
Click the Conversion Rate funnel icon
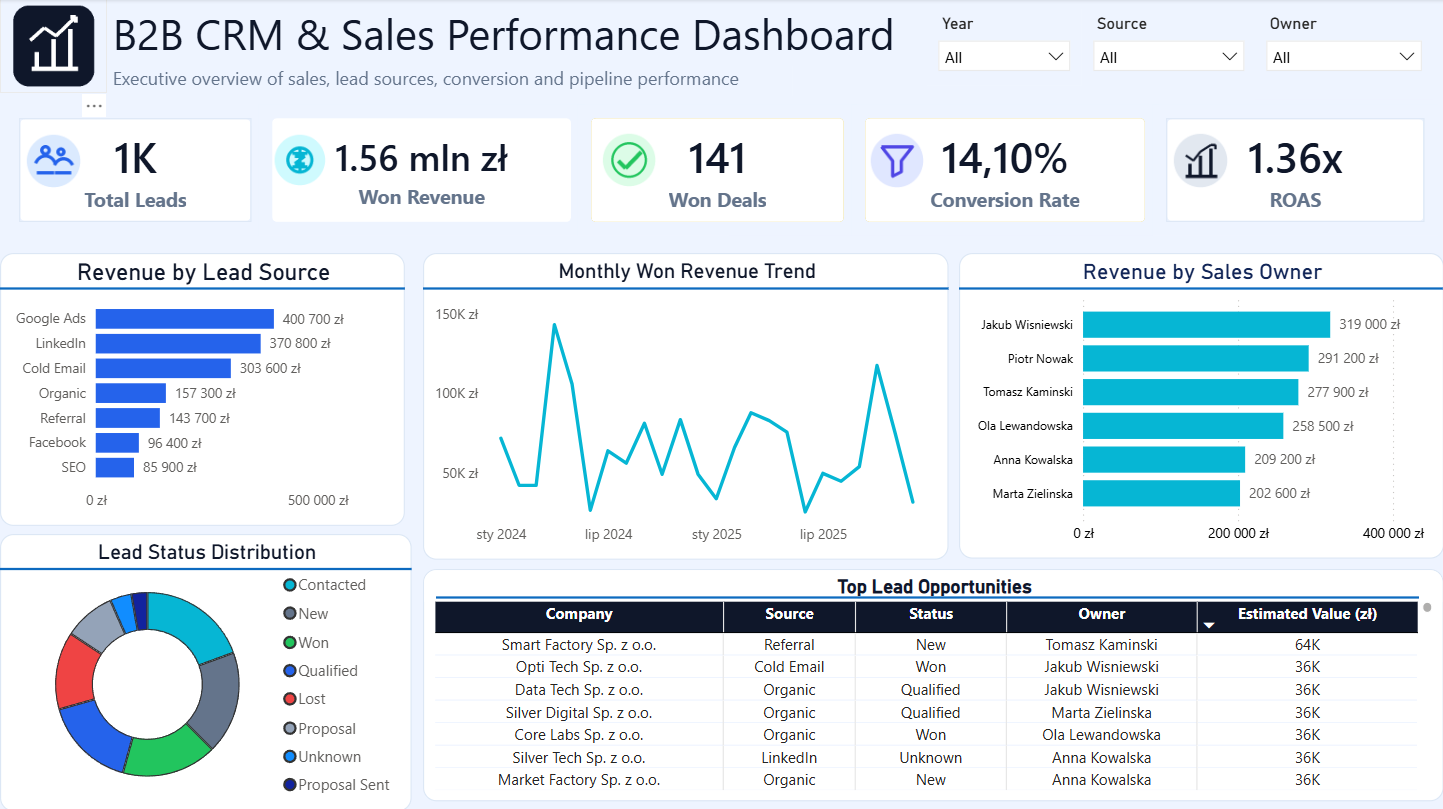[896, 160]
